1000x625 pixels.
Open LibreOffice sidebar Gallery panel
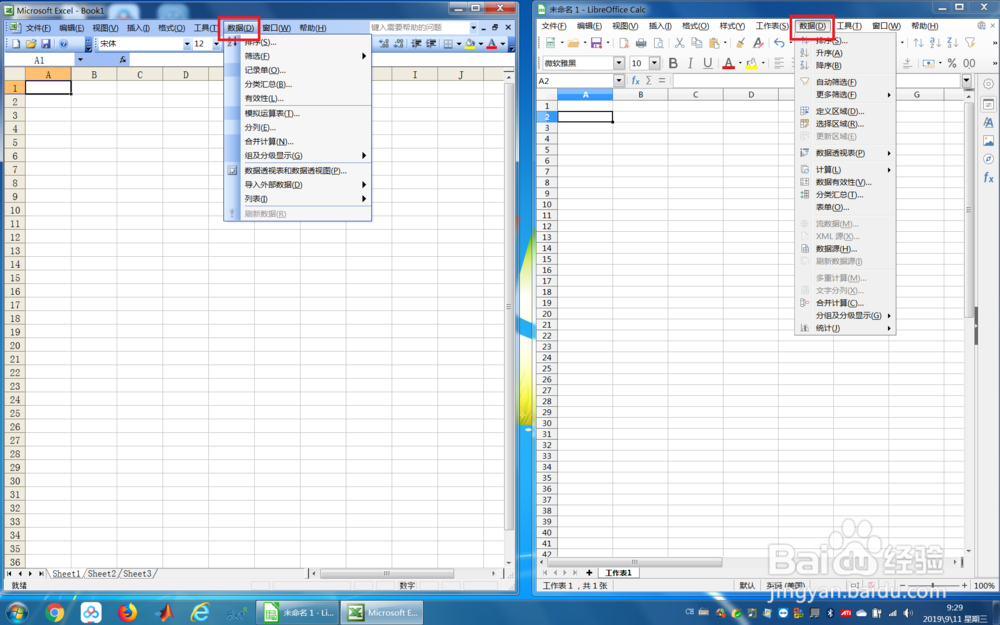pos(988,141)
